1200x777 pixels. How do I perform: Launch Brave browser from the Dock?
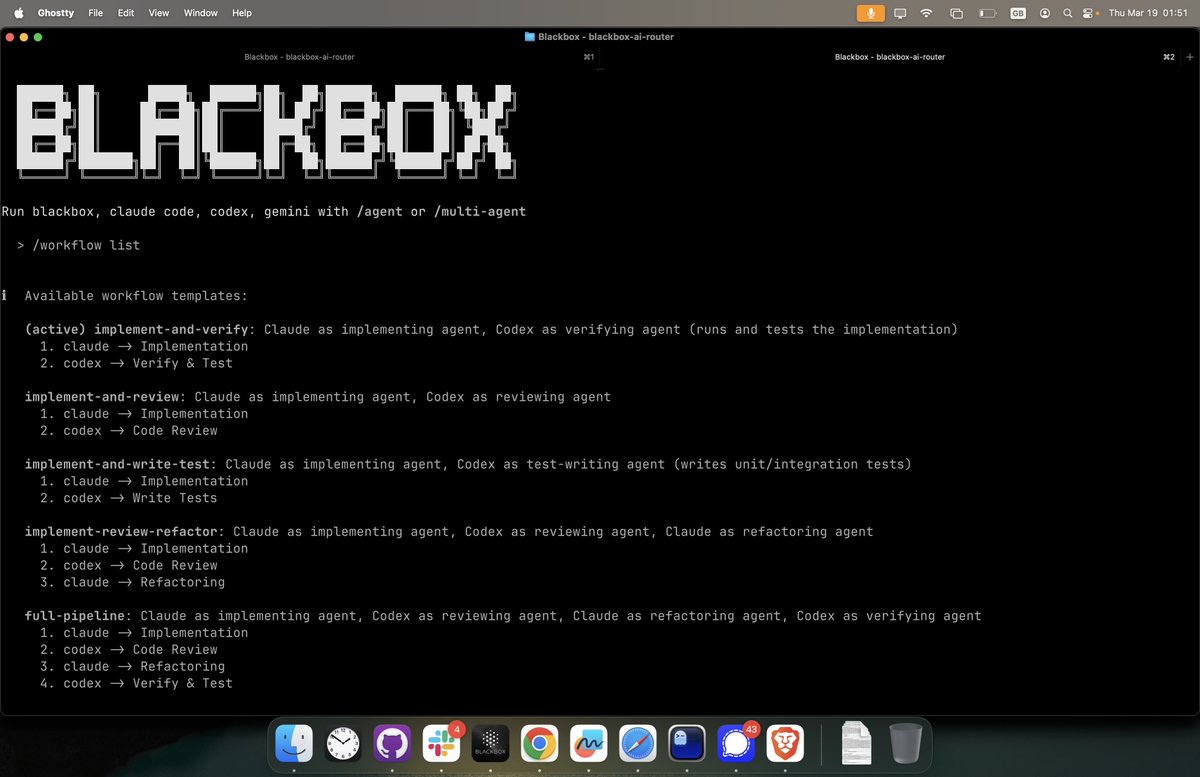(x=786, y=743)
